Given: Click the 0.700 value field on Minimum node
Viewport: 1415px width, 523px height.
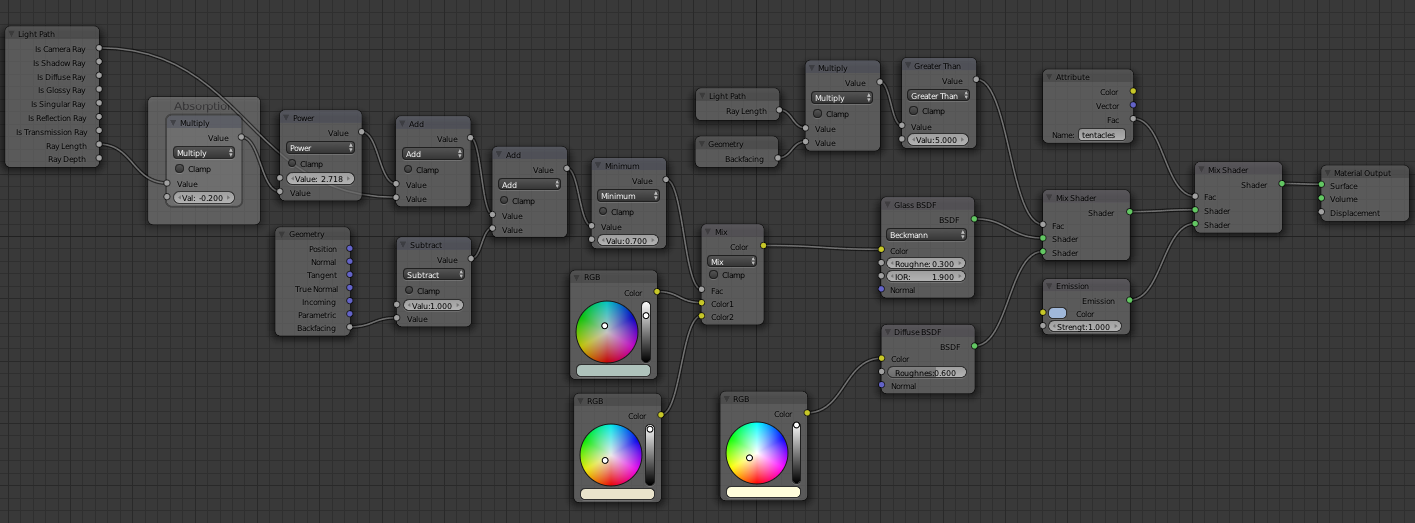Looking at the screenshot, I should pyautogui.click(x=628, y=241).
